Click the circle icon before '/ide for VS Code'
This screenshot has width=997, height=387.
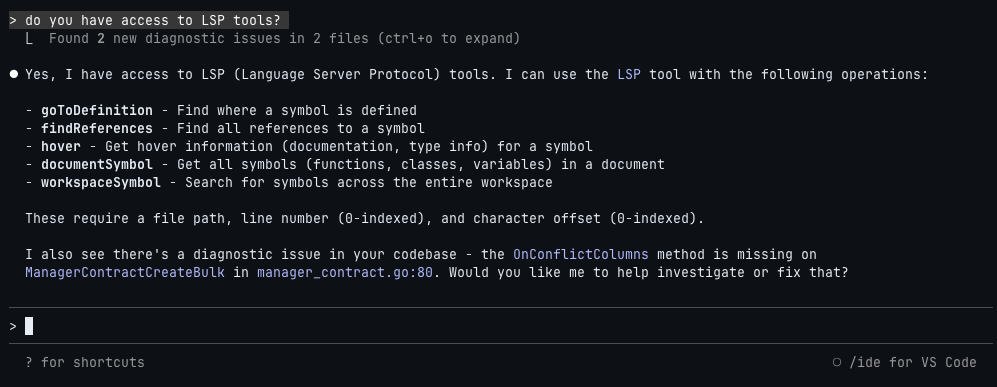coord(837,362)
